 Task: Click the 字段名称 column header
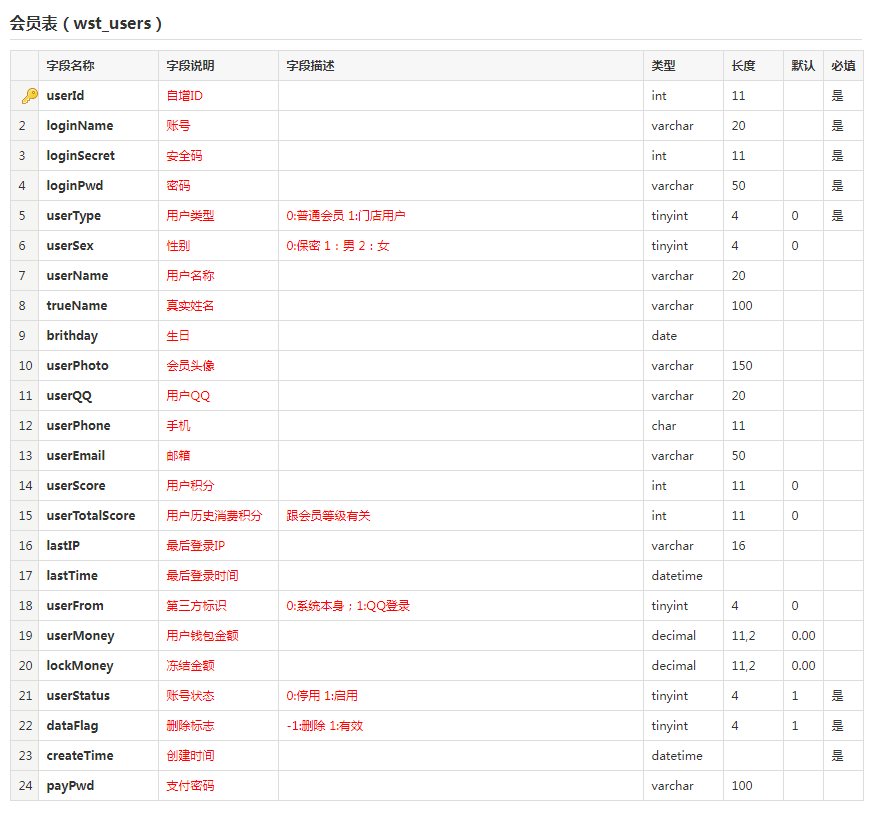70,66
